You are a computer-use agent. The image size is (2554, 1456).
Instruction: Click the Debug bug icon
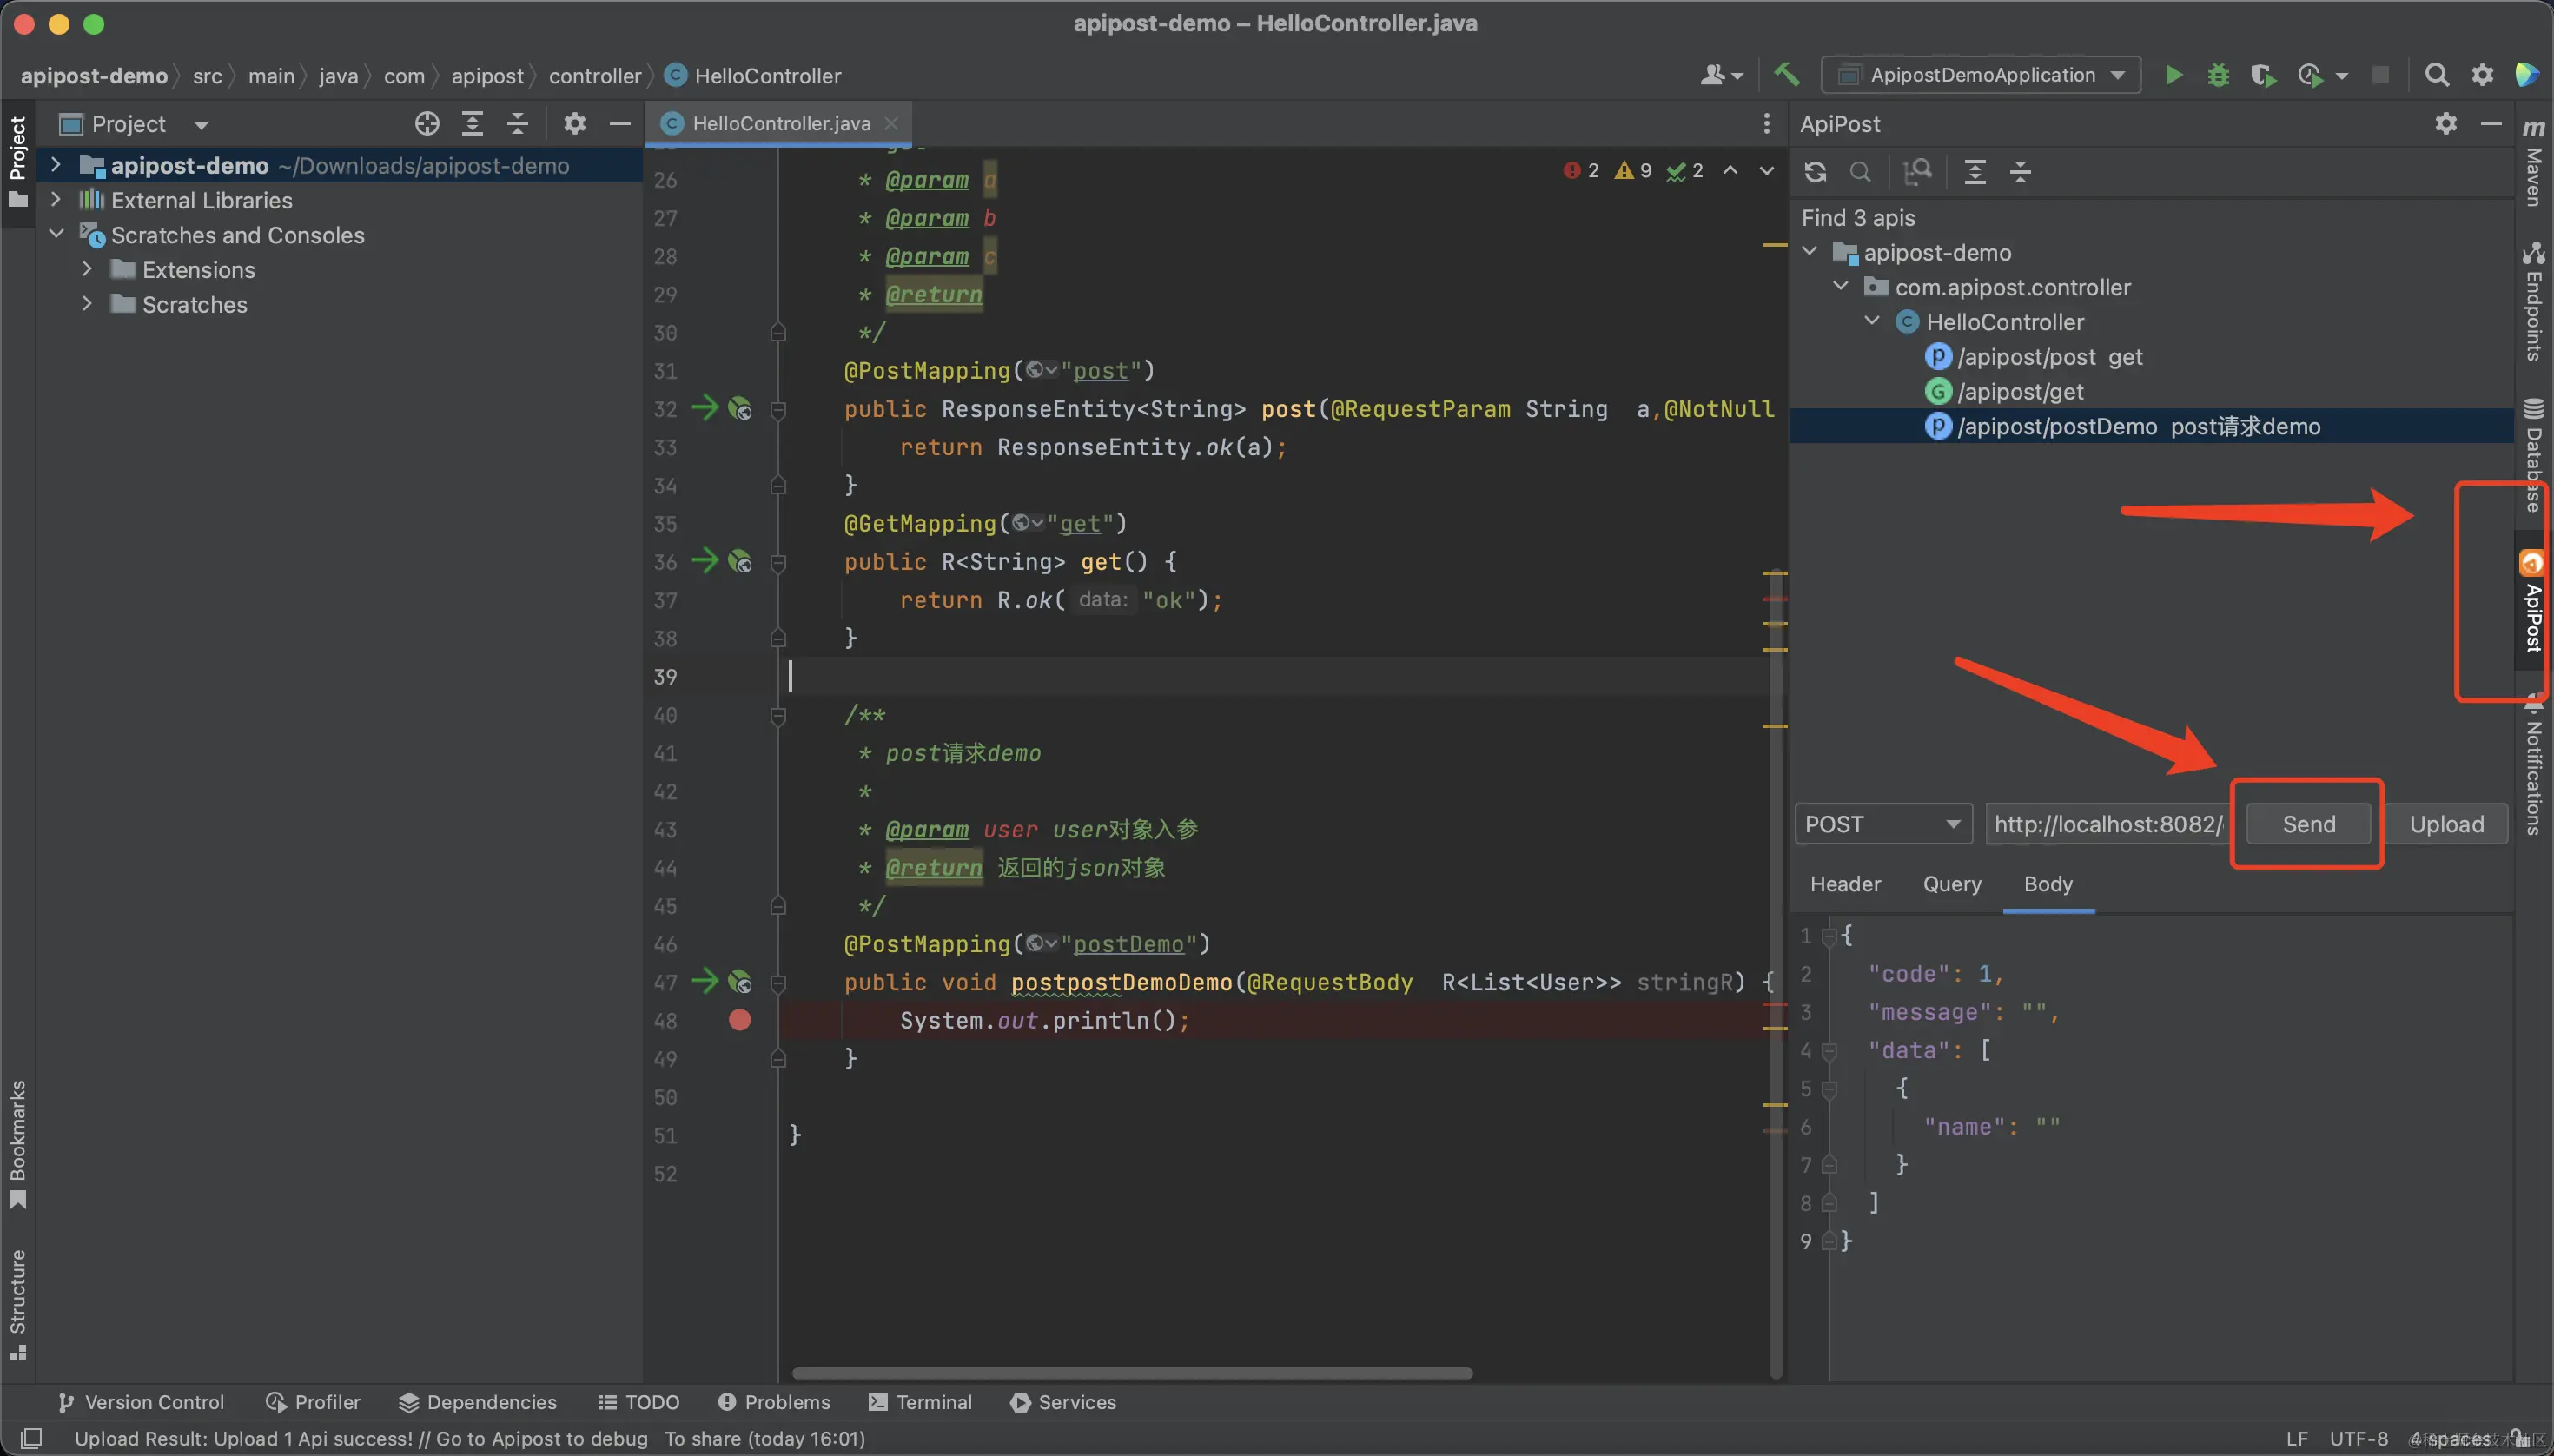[x=2218, y=75]
